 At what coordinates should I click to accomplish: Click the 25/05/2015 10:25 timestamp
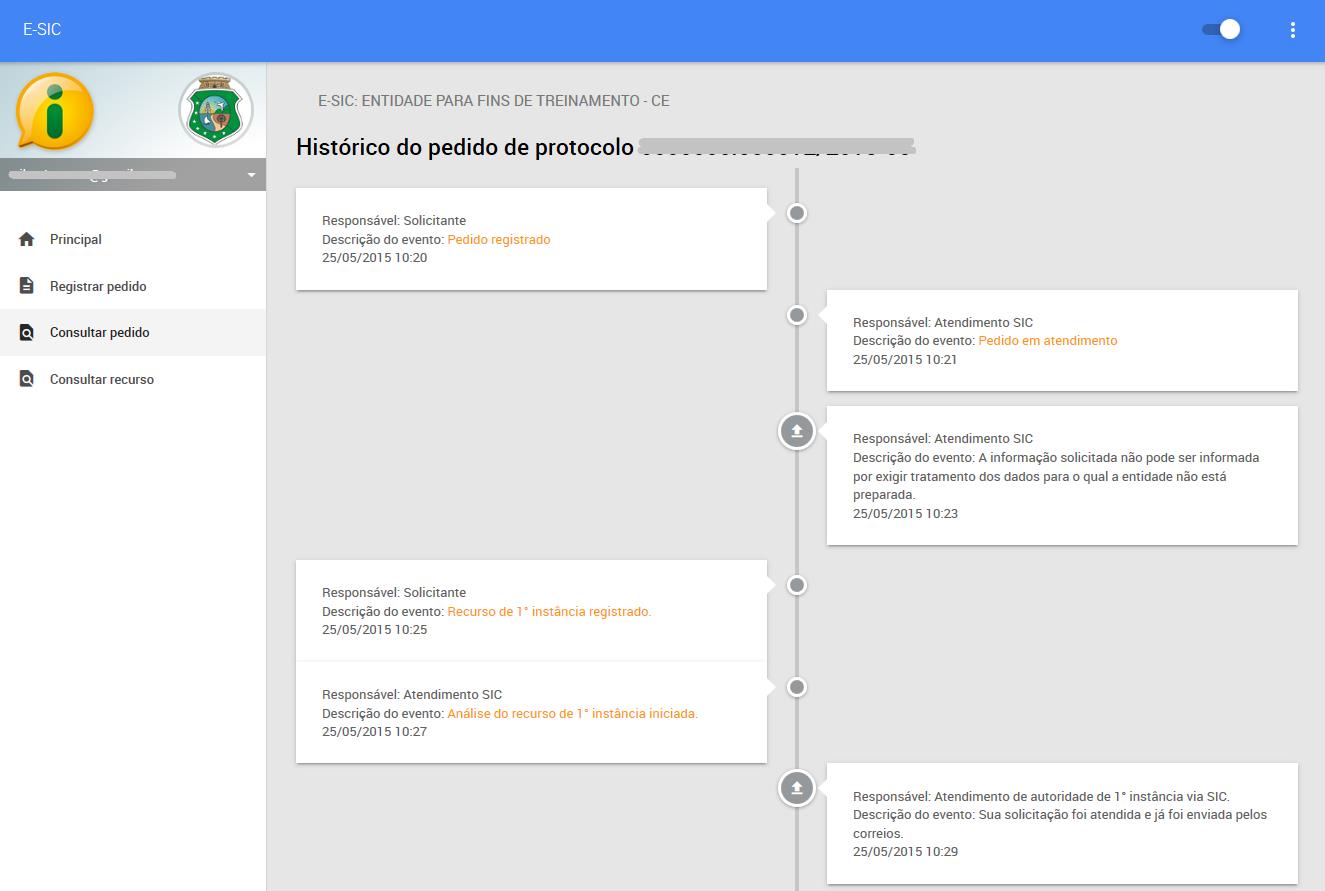click(374, 630)
